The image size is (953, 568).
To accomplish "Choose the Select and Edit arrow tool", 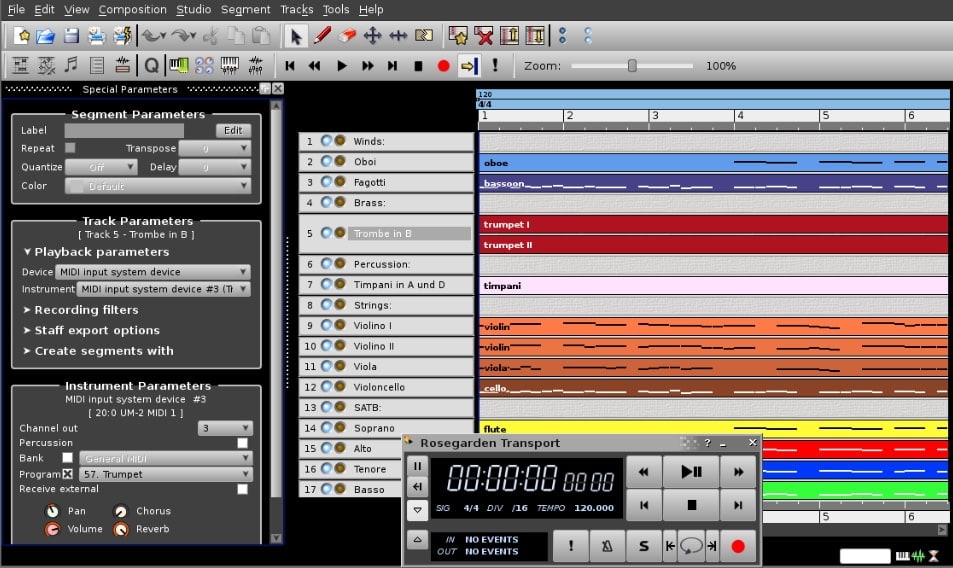I will point(296,36).
